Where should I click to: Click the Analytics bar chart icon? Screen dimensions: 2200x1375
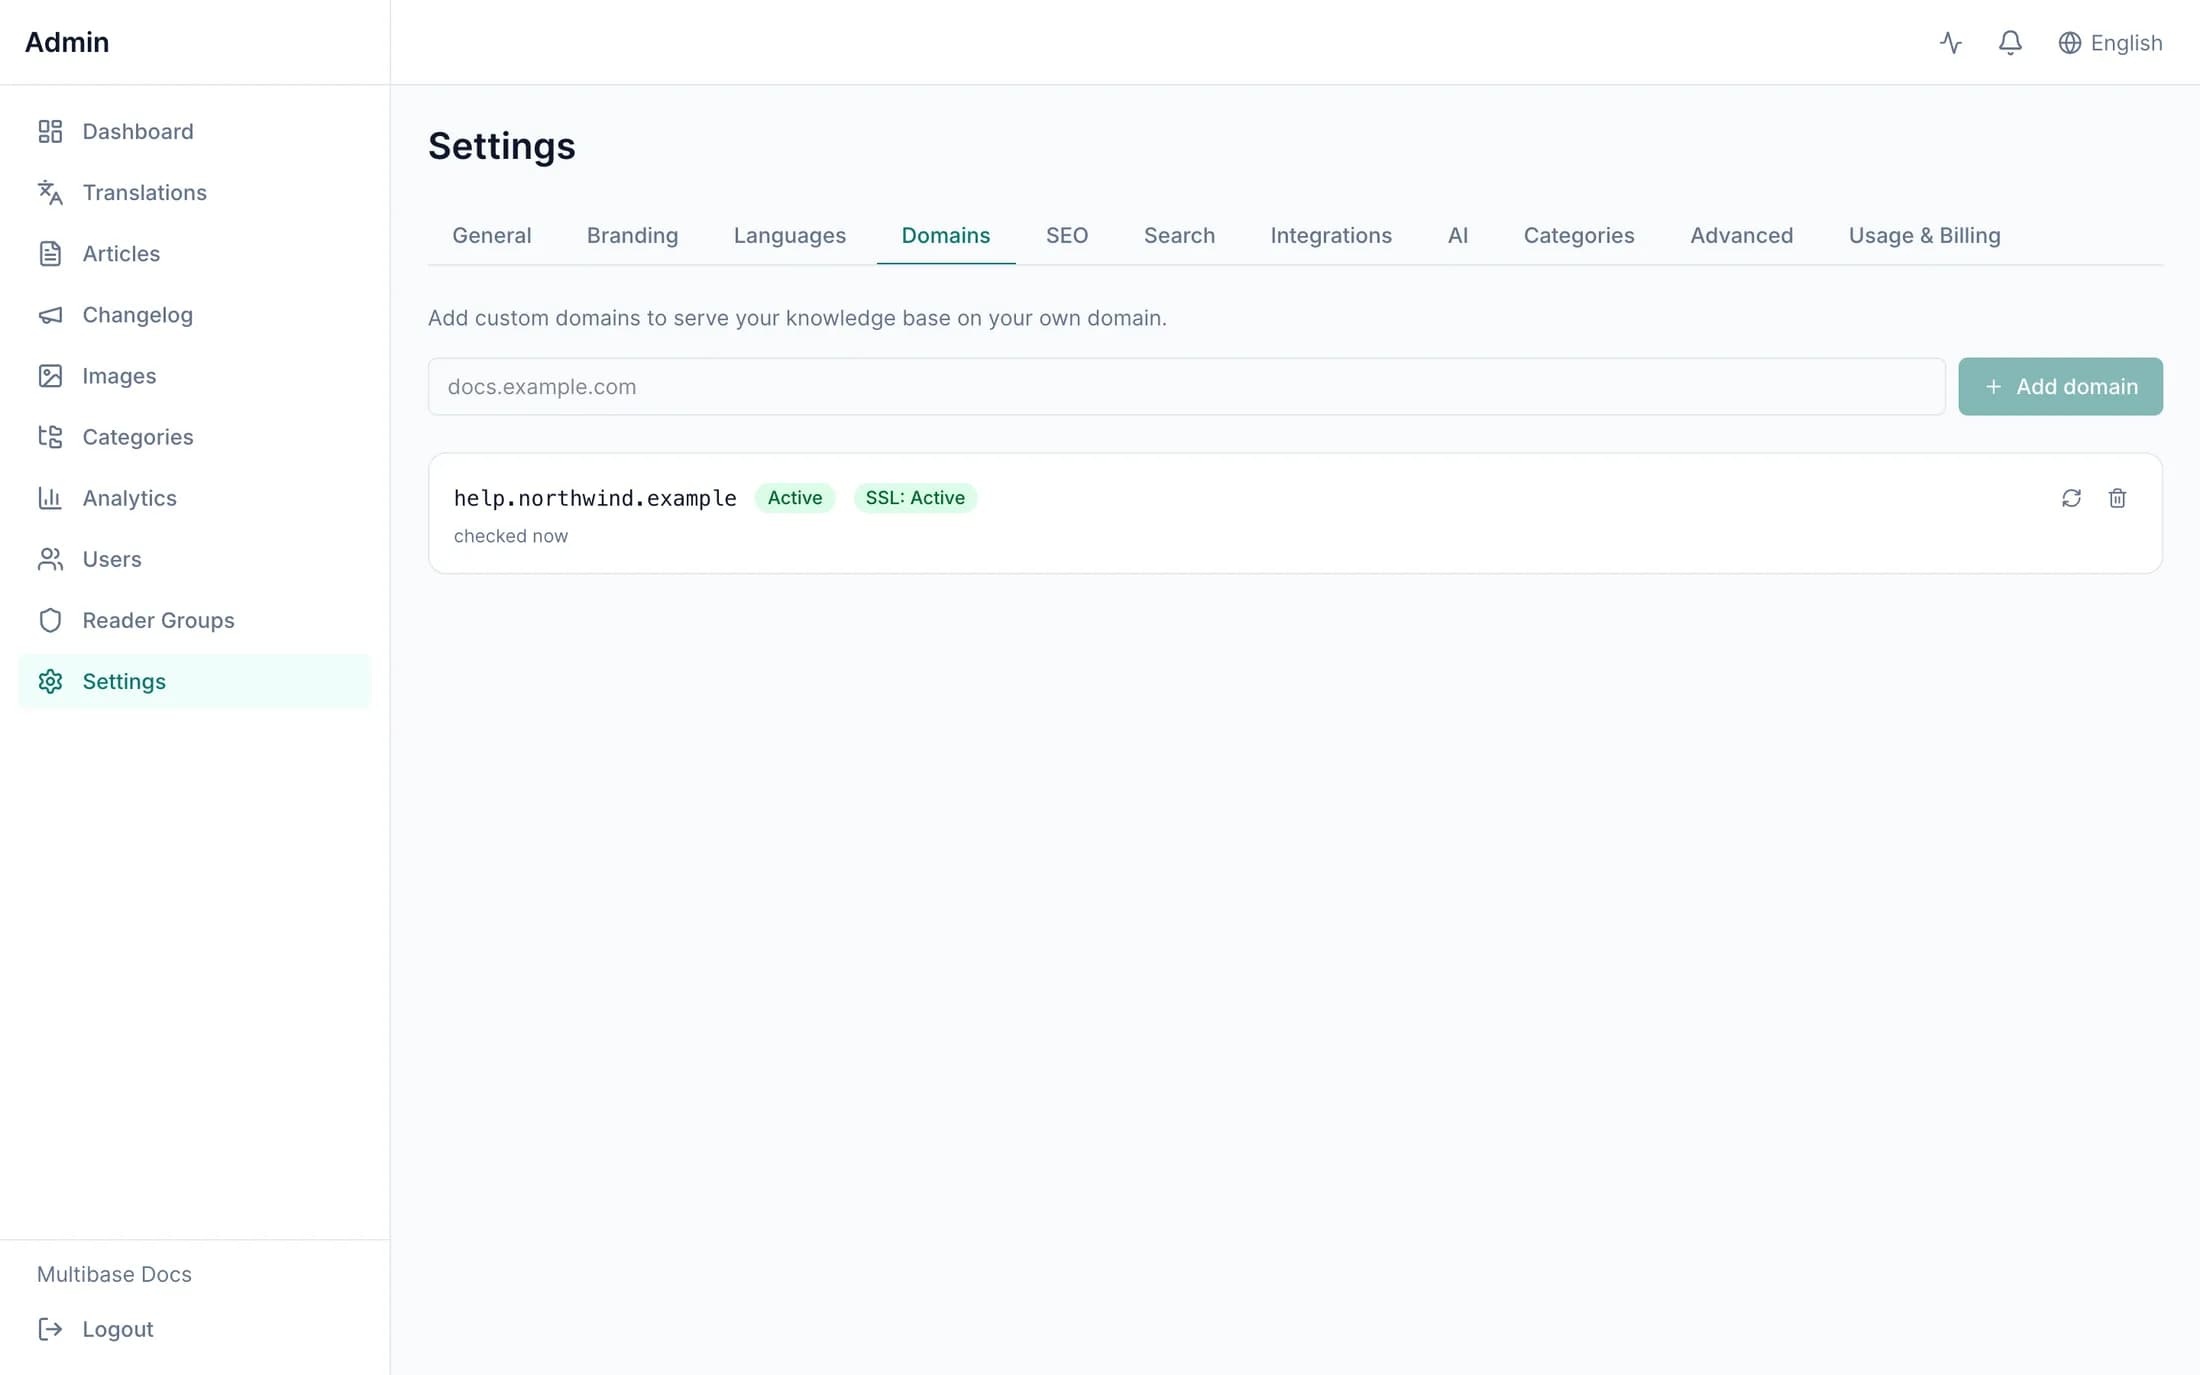50,498
